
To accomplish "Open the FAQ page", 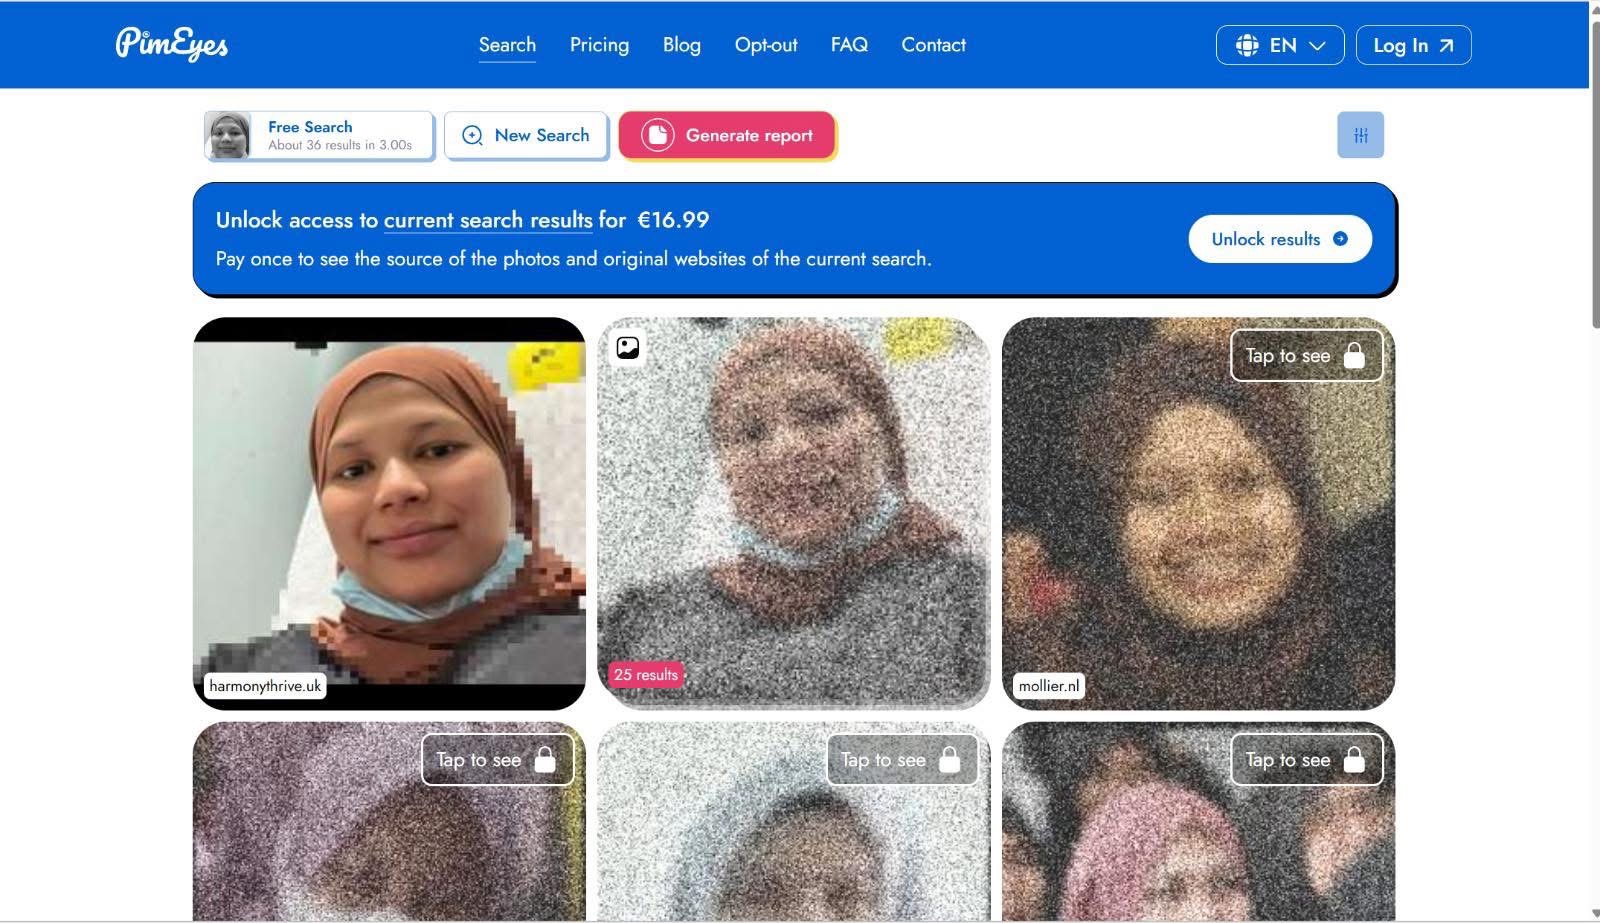I will (x=849, y=45).
